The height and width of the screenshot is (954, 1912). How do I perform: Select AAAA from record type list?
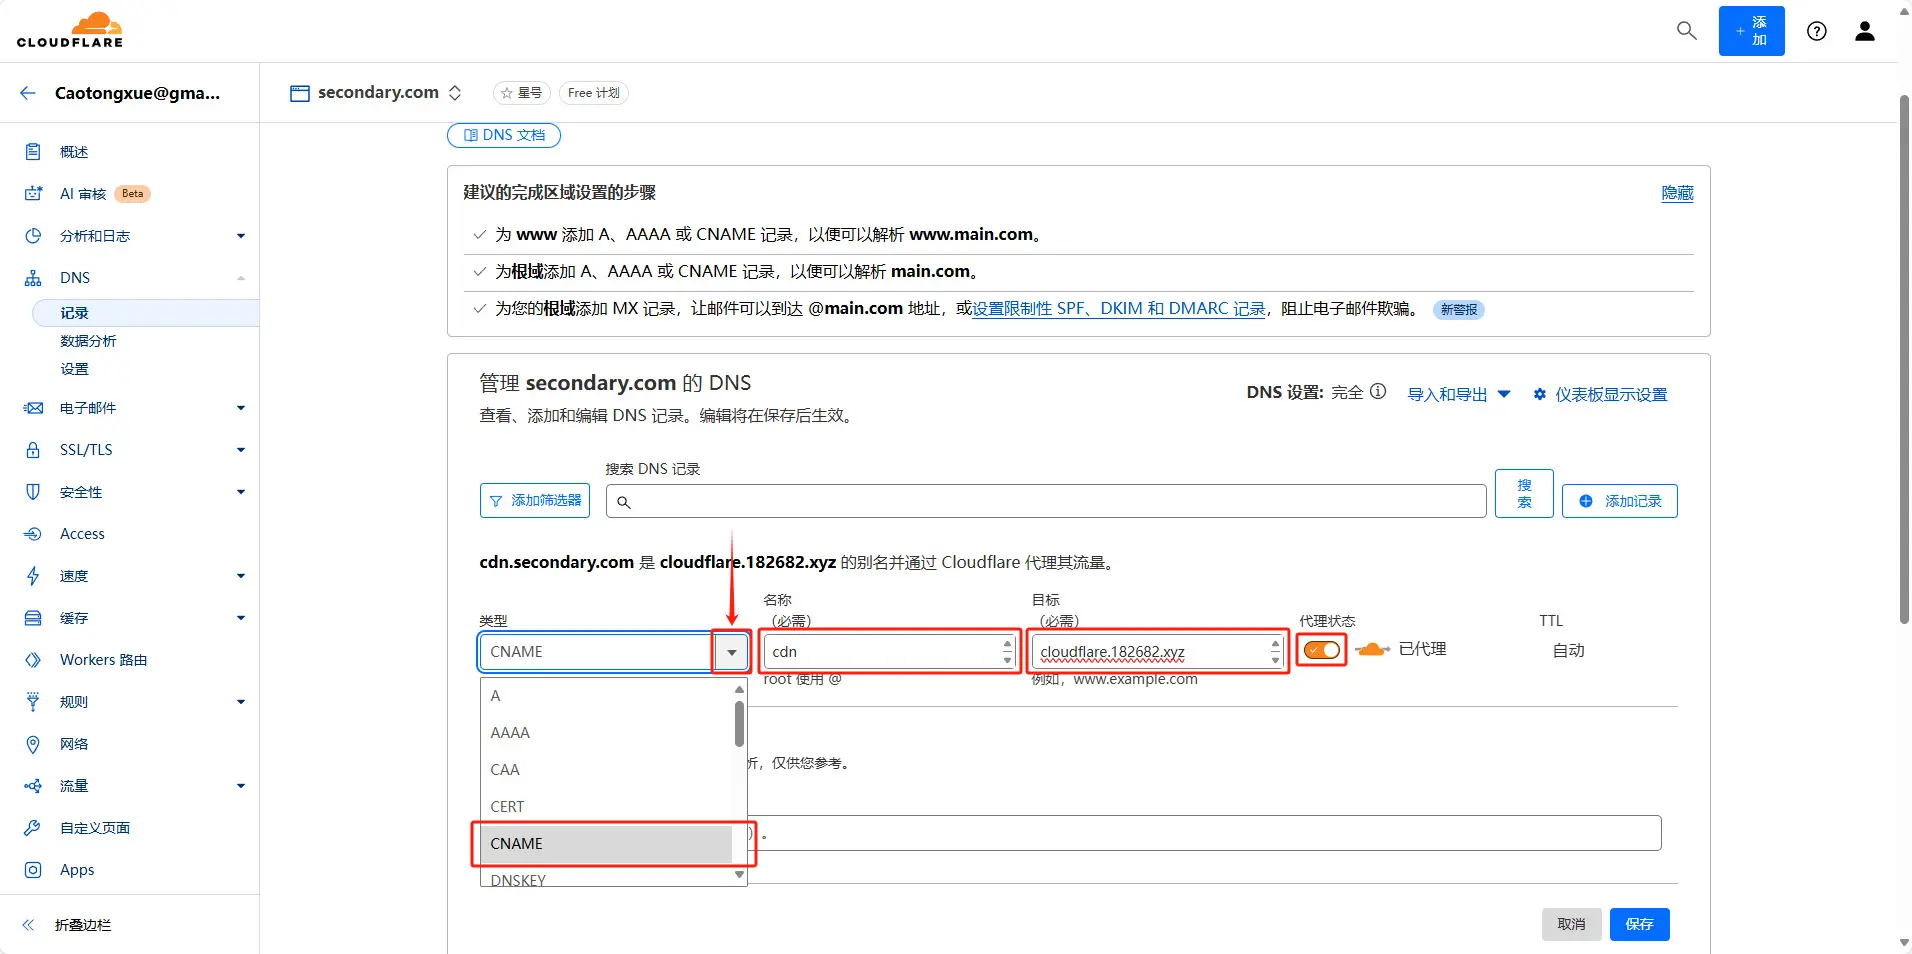(x=607, y=733)
